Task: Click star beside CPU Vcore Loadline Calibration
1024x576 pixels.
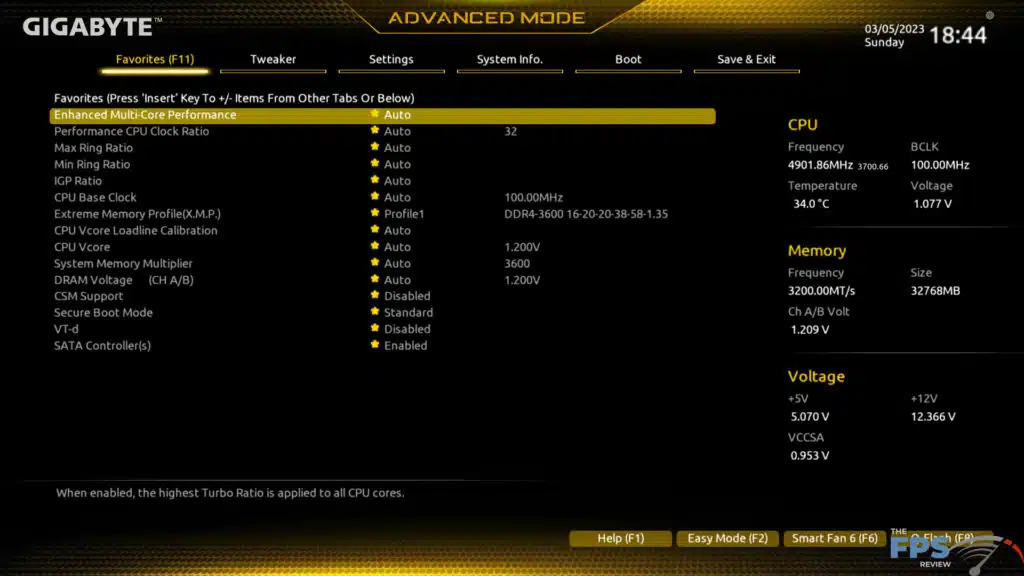Action: click(x=375, y=230)
